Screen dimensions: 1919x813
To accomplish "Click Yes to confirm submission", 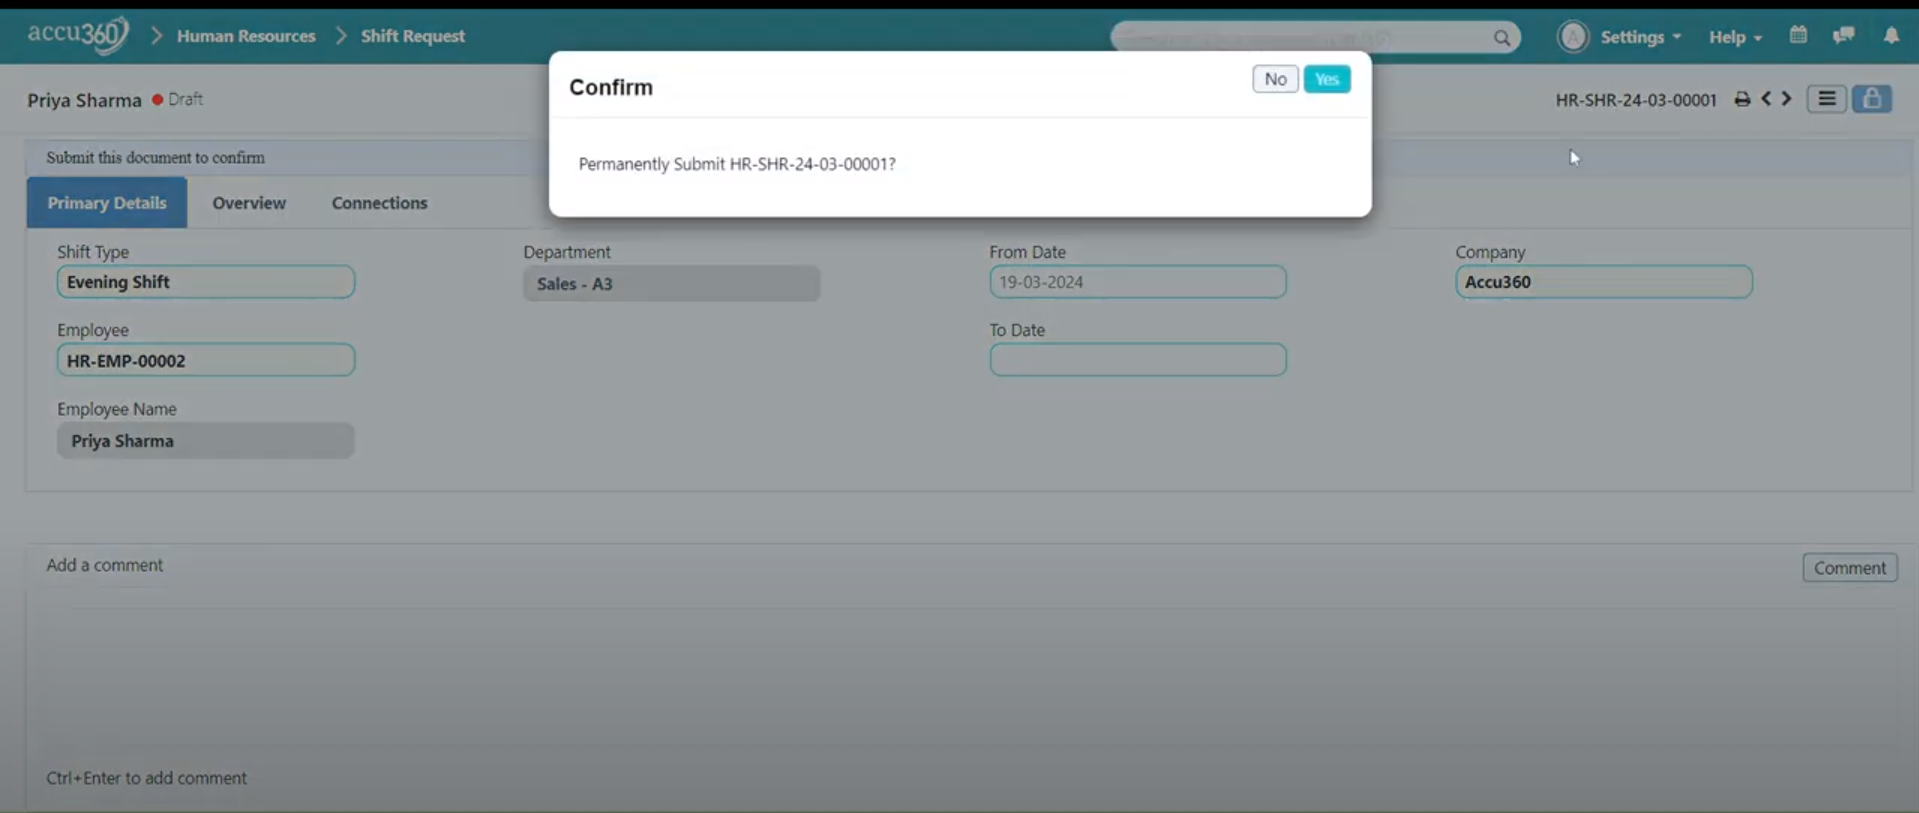I will tap(1326, 79).
